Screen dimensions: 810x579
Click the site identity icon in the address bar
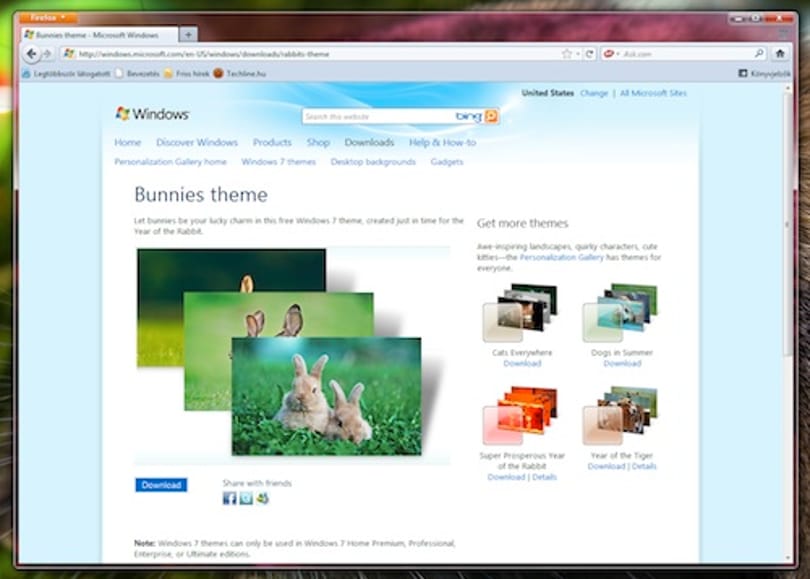[x=69, y=54]
